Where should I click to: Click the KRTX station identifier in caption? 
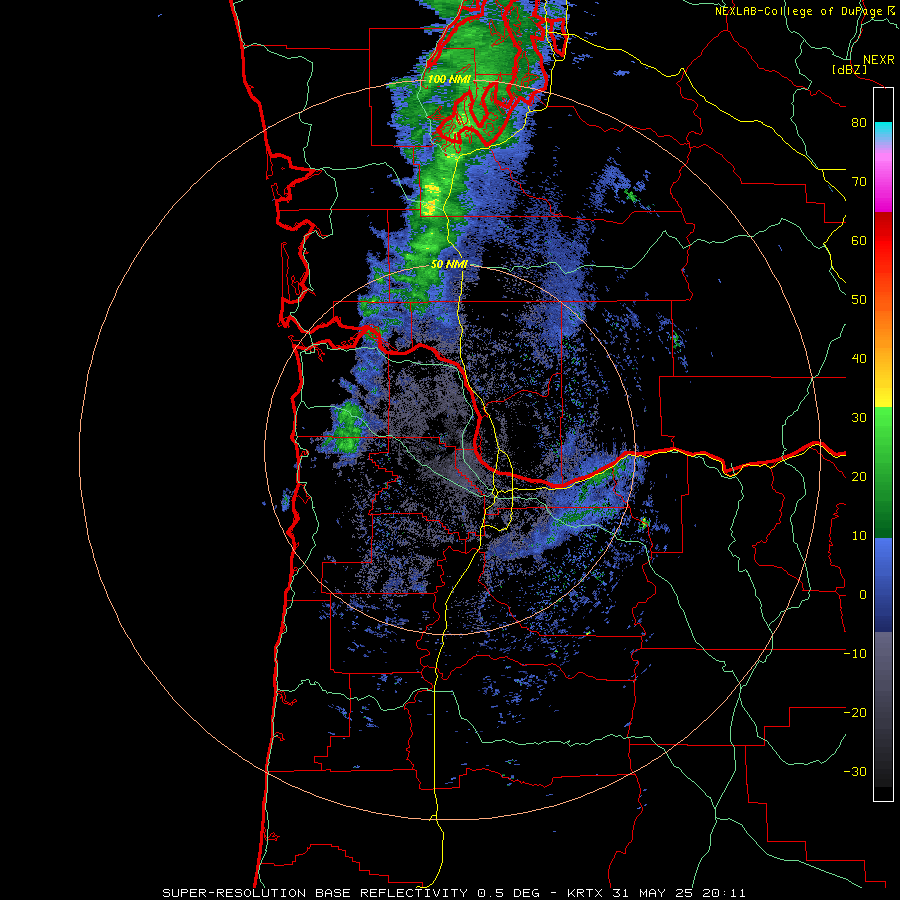click(586, 893)
